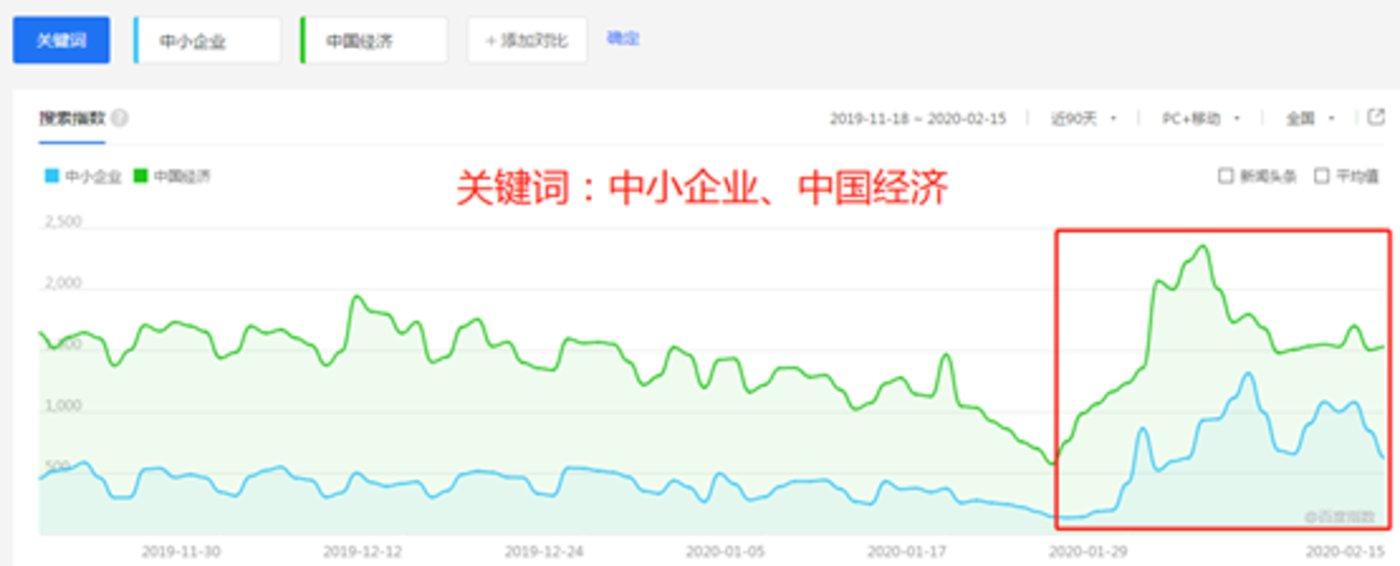The image size is (1400, 566).
Task: Toggle the 平均值 checkbox
Action: (1321, 177)
